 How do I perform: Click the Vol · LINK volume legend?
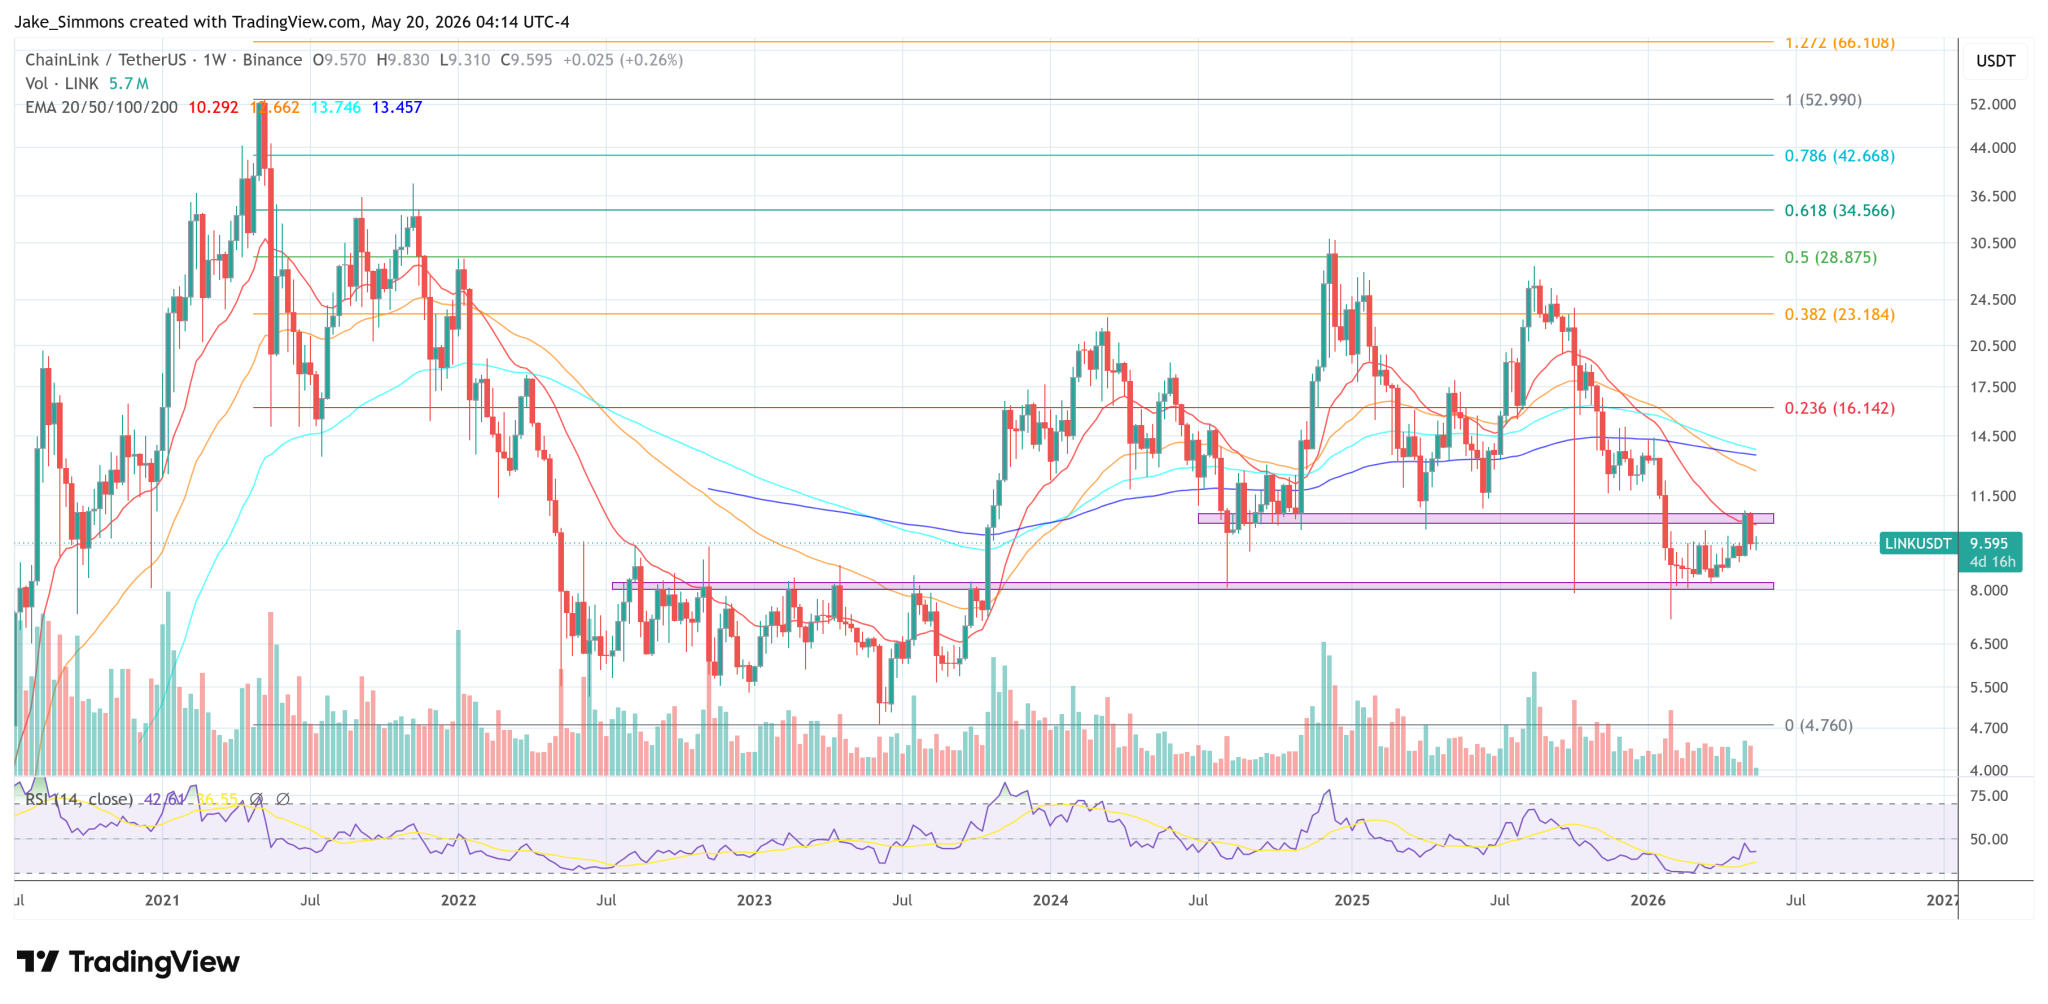[87, 83]
